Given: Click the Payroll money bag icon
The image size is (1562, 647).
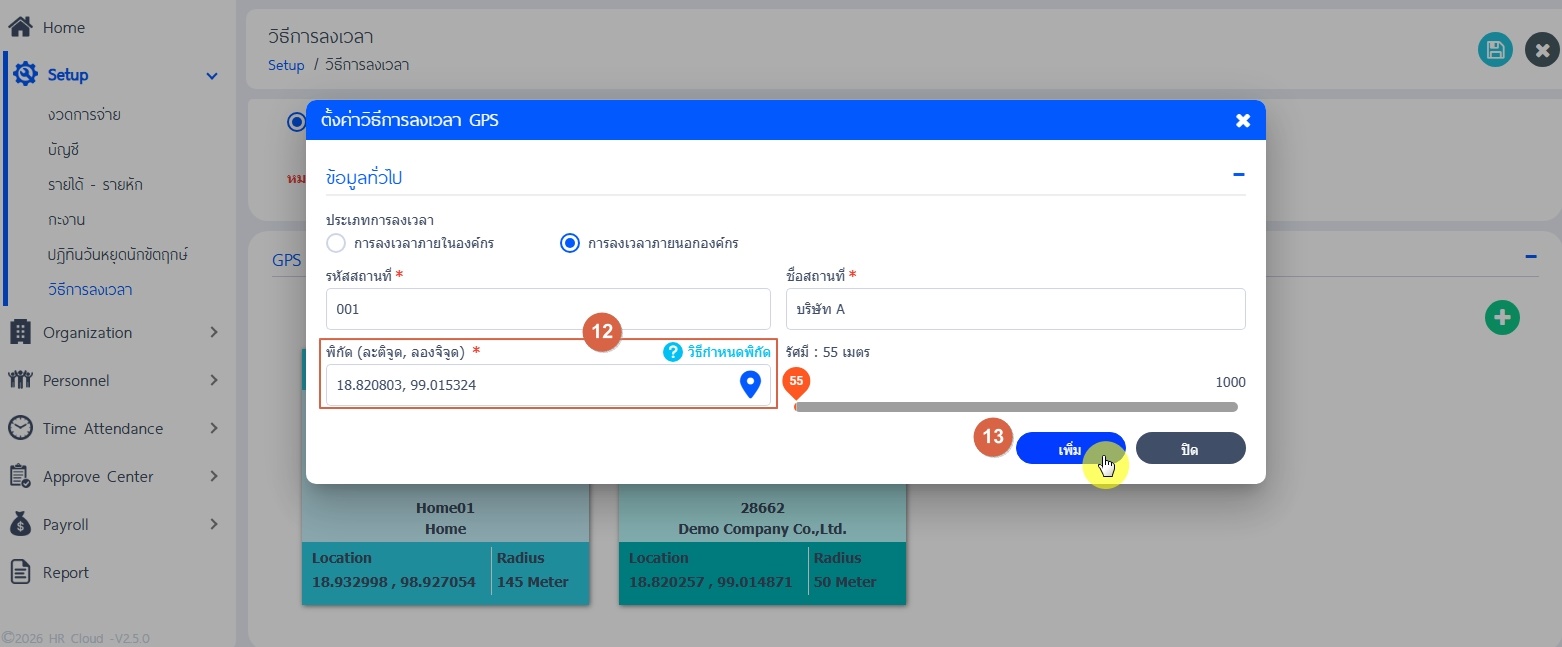Looking at the screenshot, I should 20,524.
